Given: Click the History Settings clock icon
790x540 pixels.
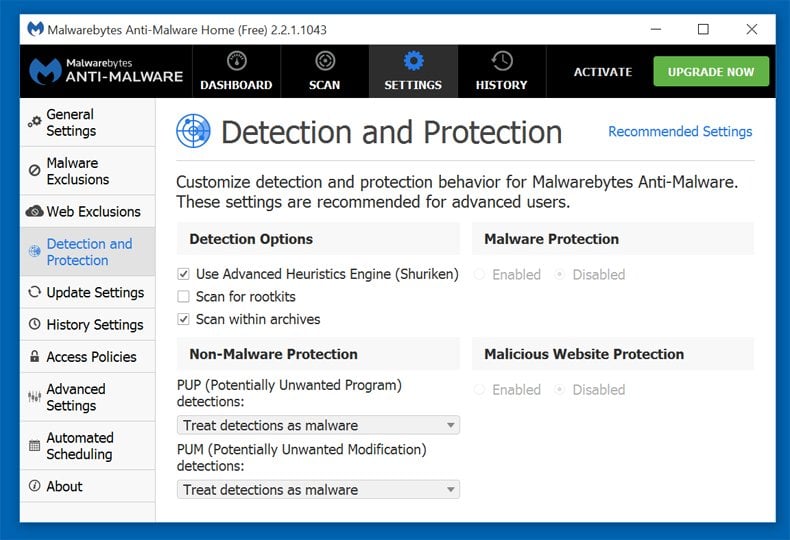Looking at the screenshot, I should coord(34,324).
